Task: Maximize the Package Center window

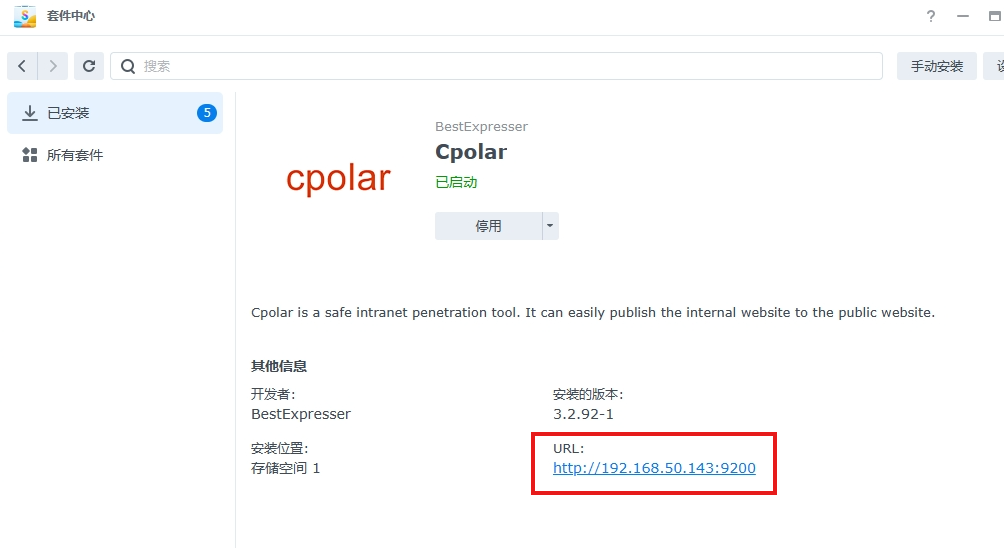Action: pyautogui.click(x=994, y=17)
